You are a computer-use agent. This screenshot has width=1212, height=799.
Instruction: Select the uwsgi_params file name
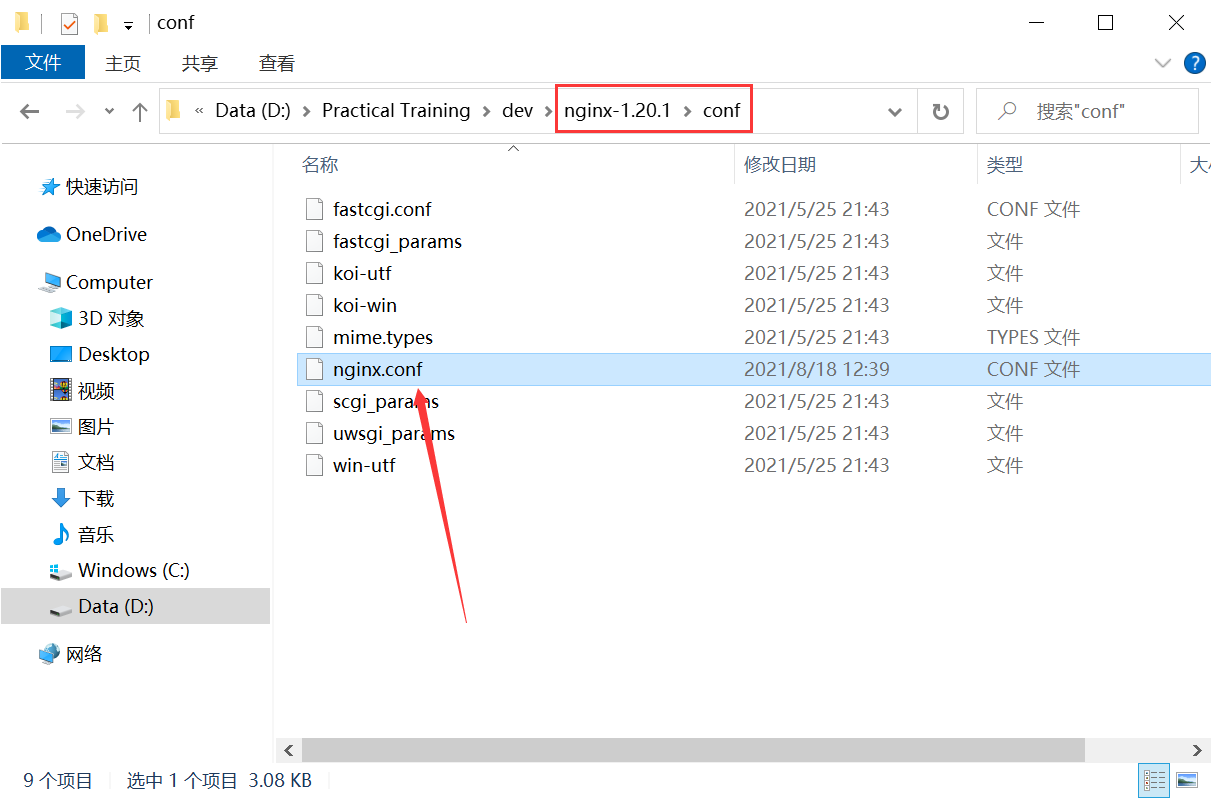[394, 433]
